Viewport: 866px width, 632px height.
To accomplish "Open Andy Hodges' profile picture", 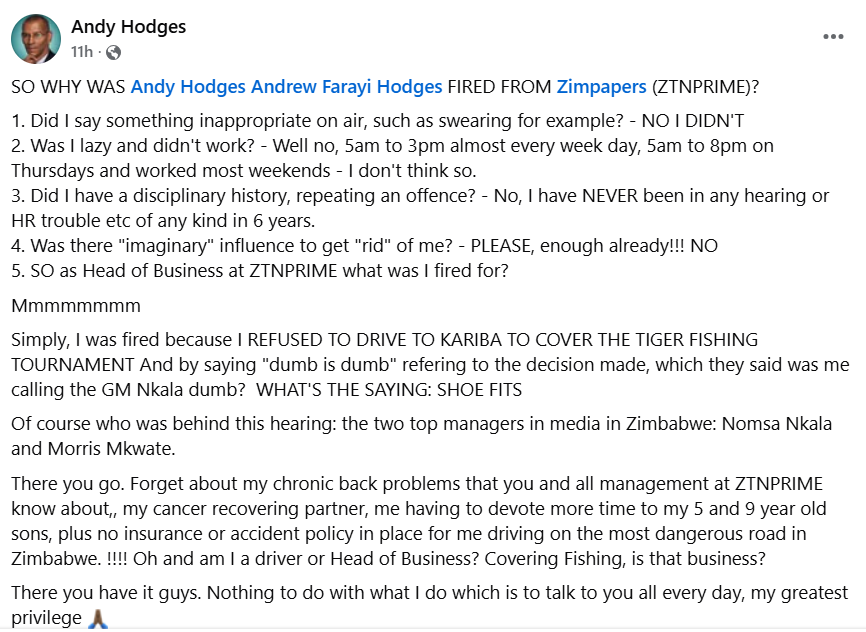I will click(x=36, y=39).
